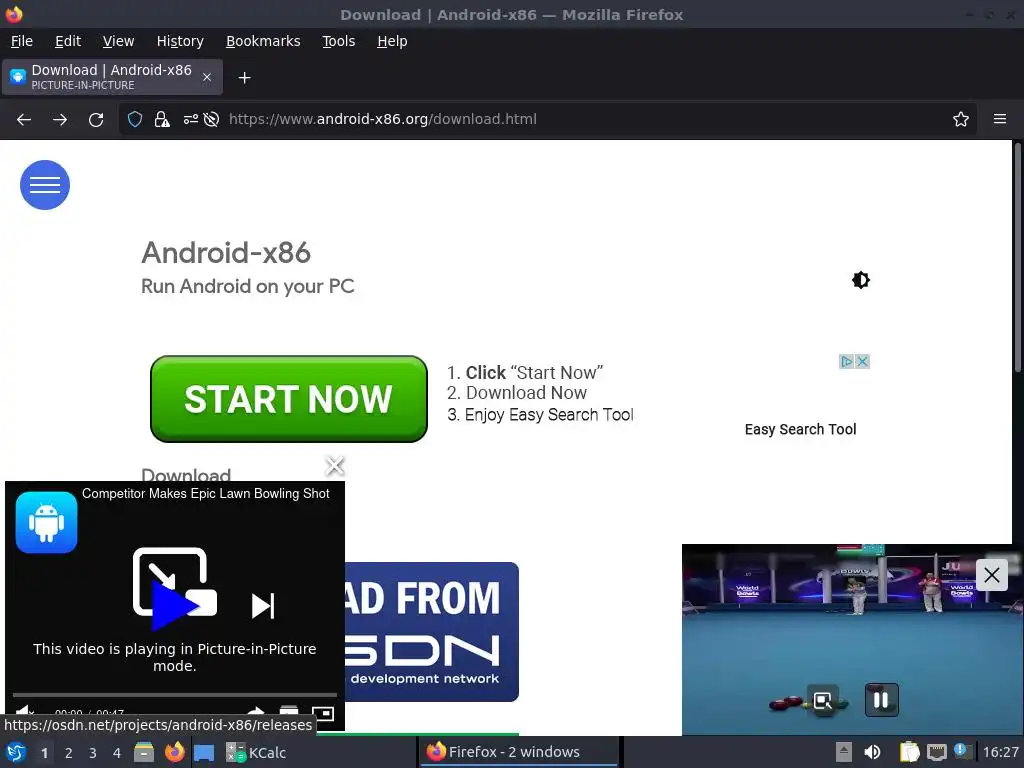
Task: Dismiss the video overlay with white X
Action: click(334, 466)
